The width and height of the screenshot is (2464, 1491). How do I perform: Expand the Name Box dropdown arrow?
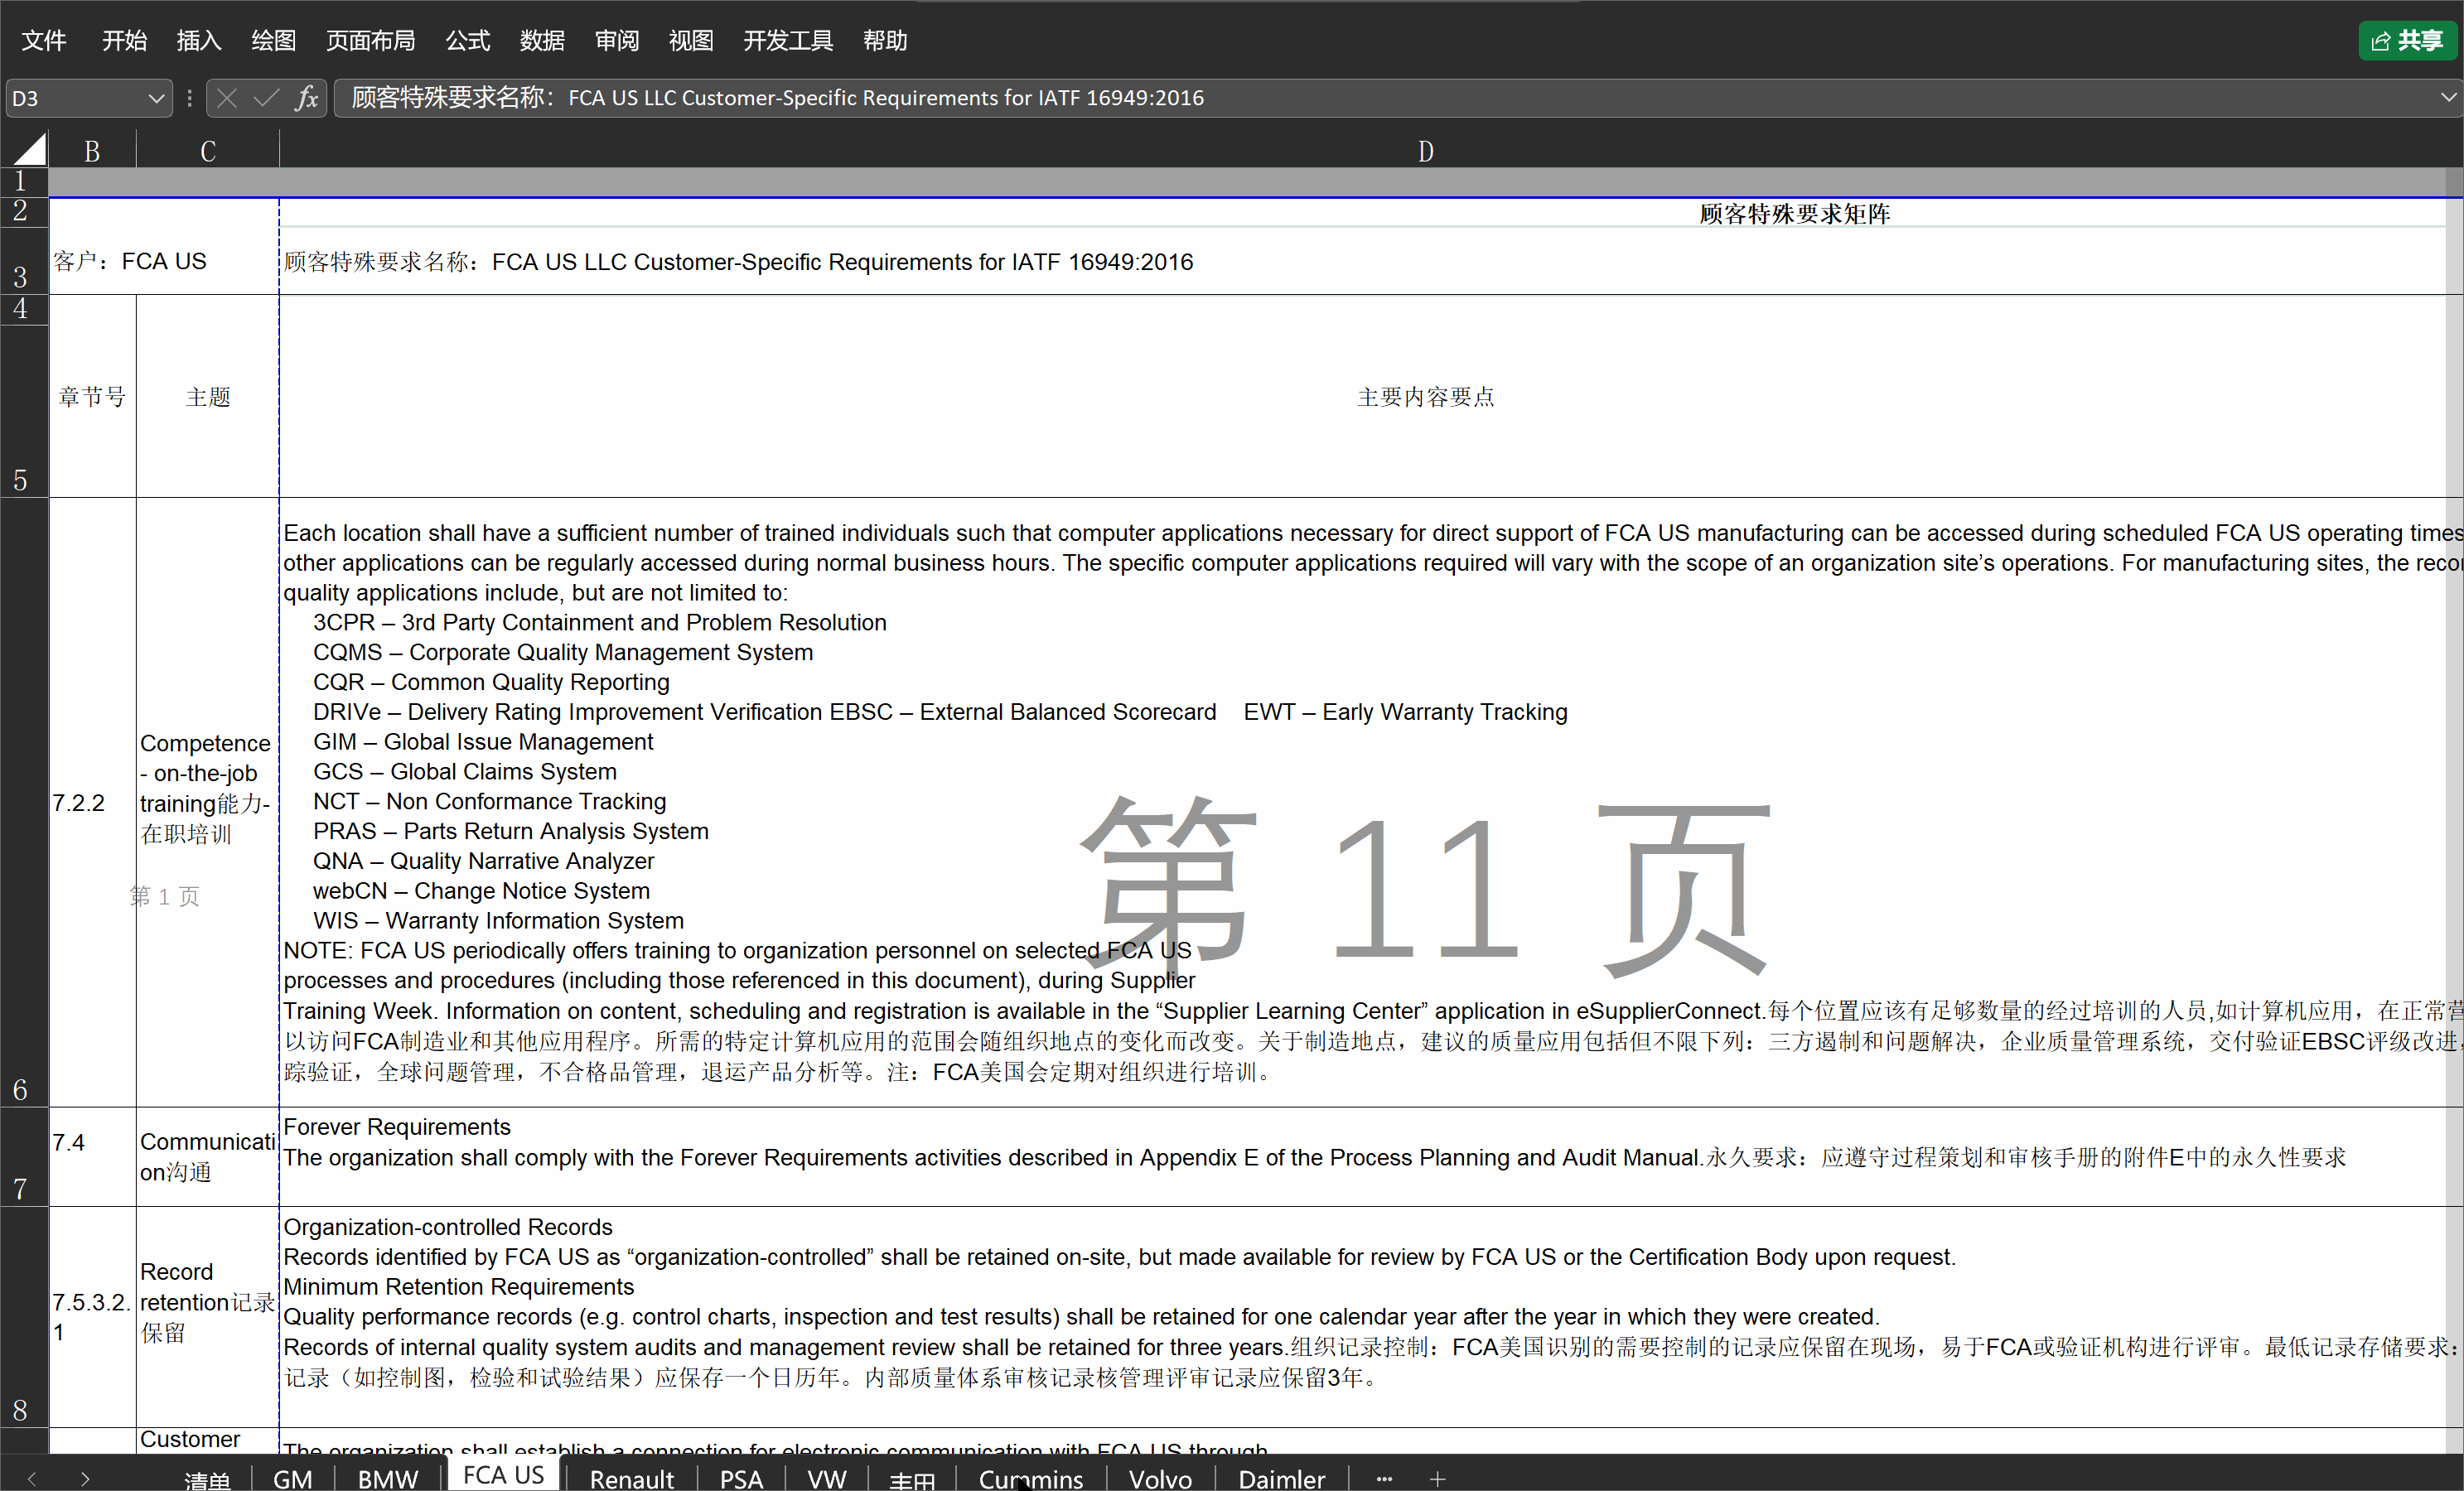click(155, 98)
